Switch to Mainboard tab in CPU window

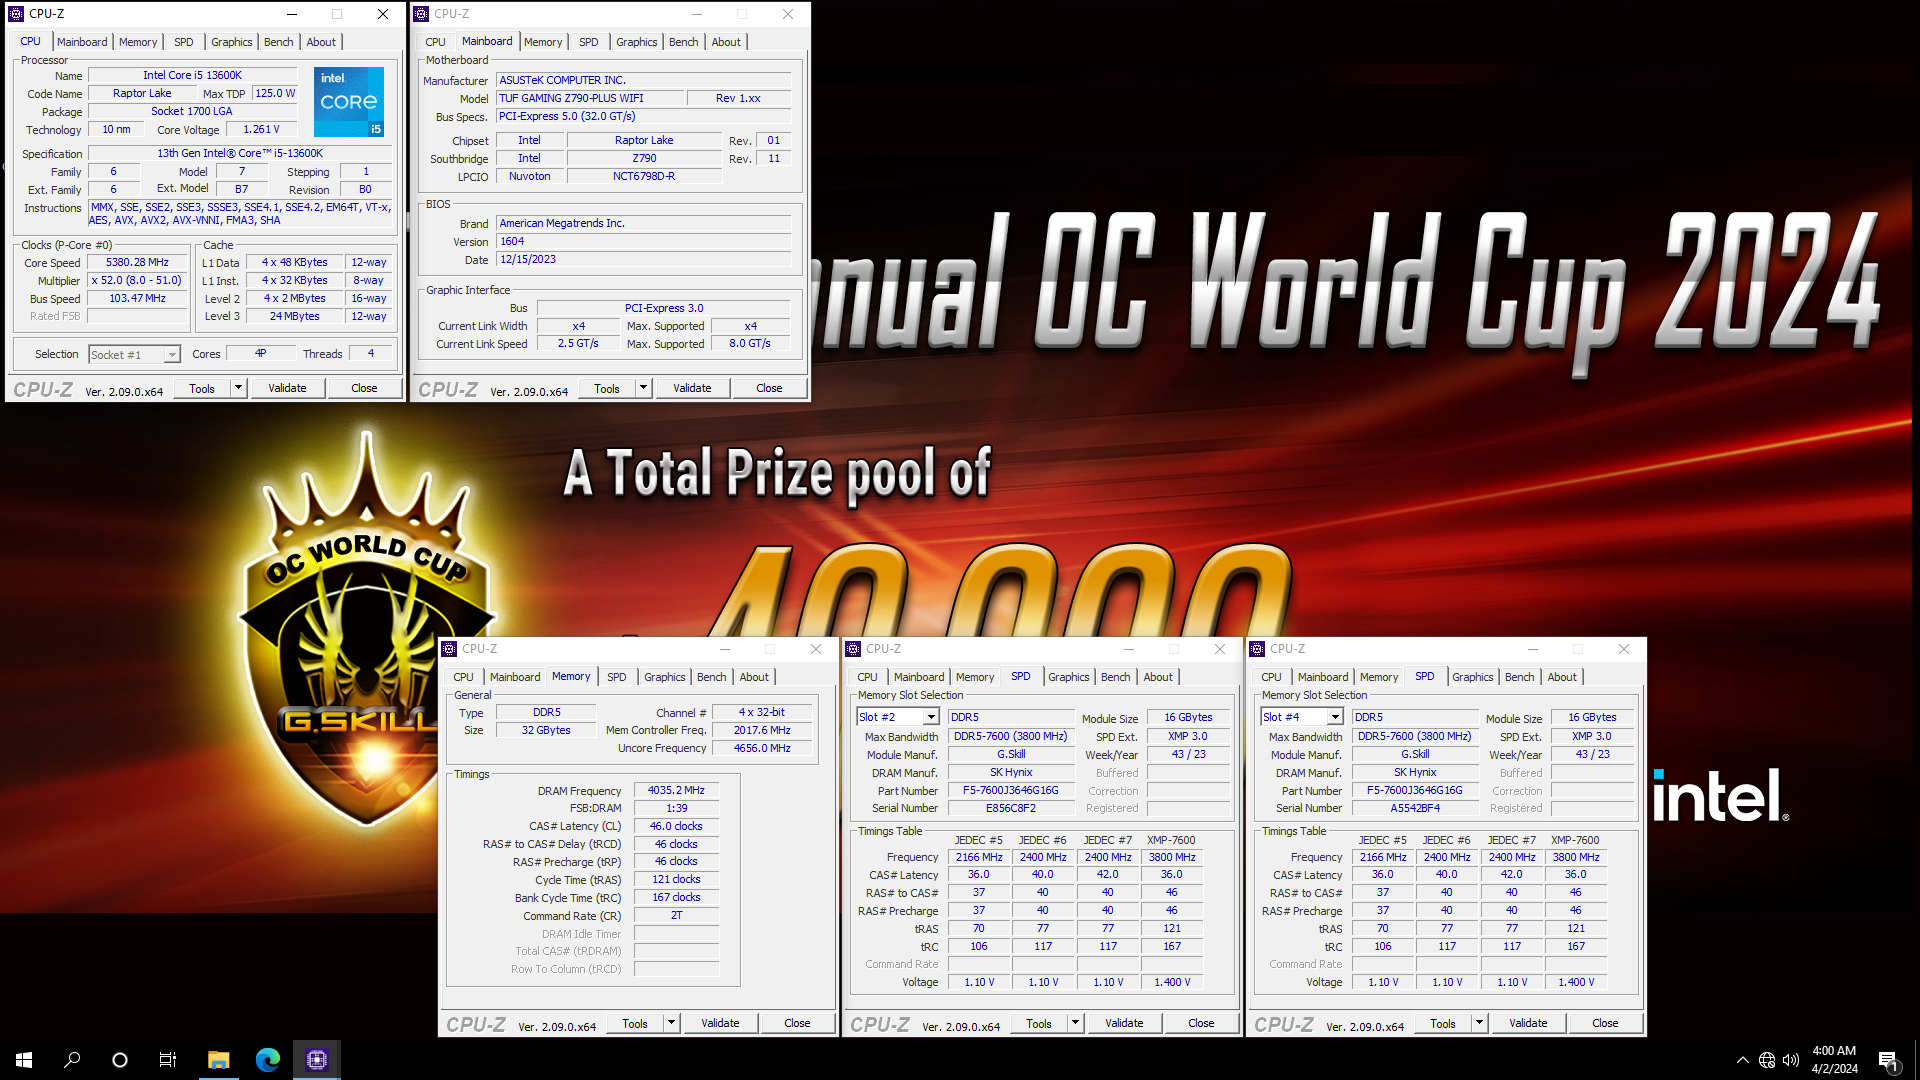click(82, 42)
